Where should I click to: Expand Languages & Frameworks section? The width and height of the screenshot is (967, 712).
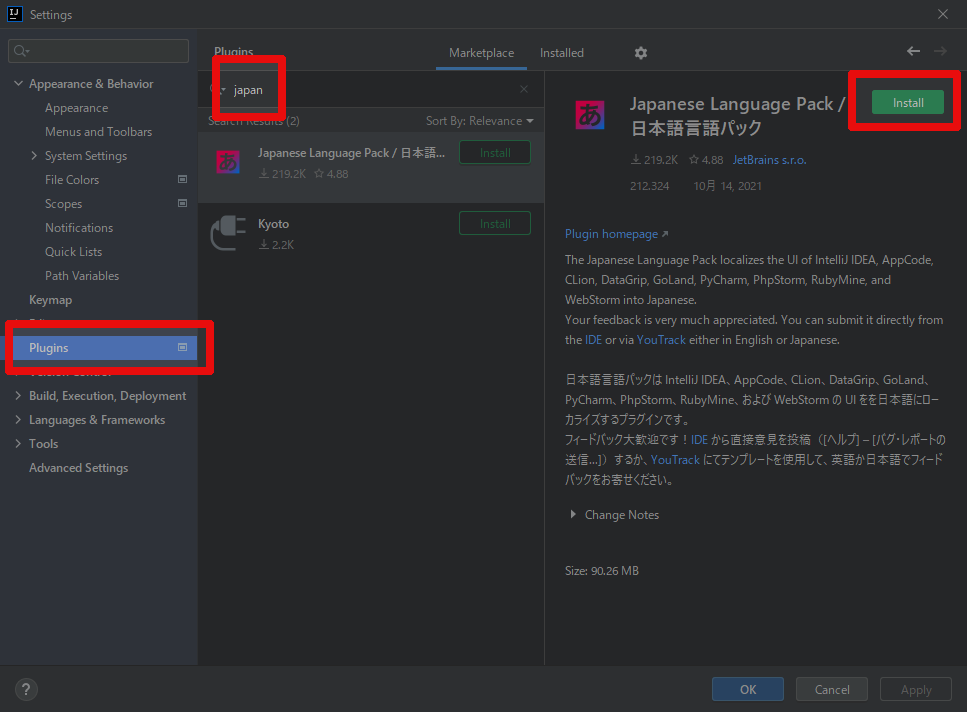click(18, 420)
